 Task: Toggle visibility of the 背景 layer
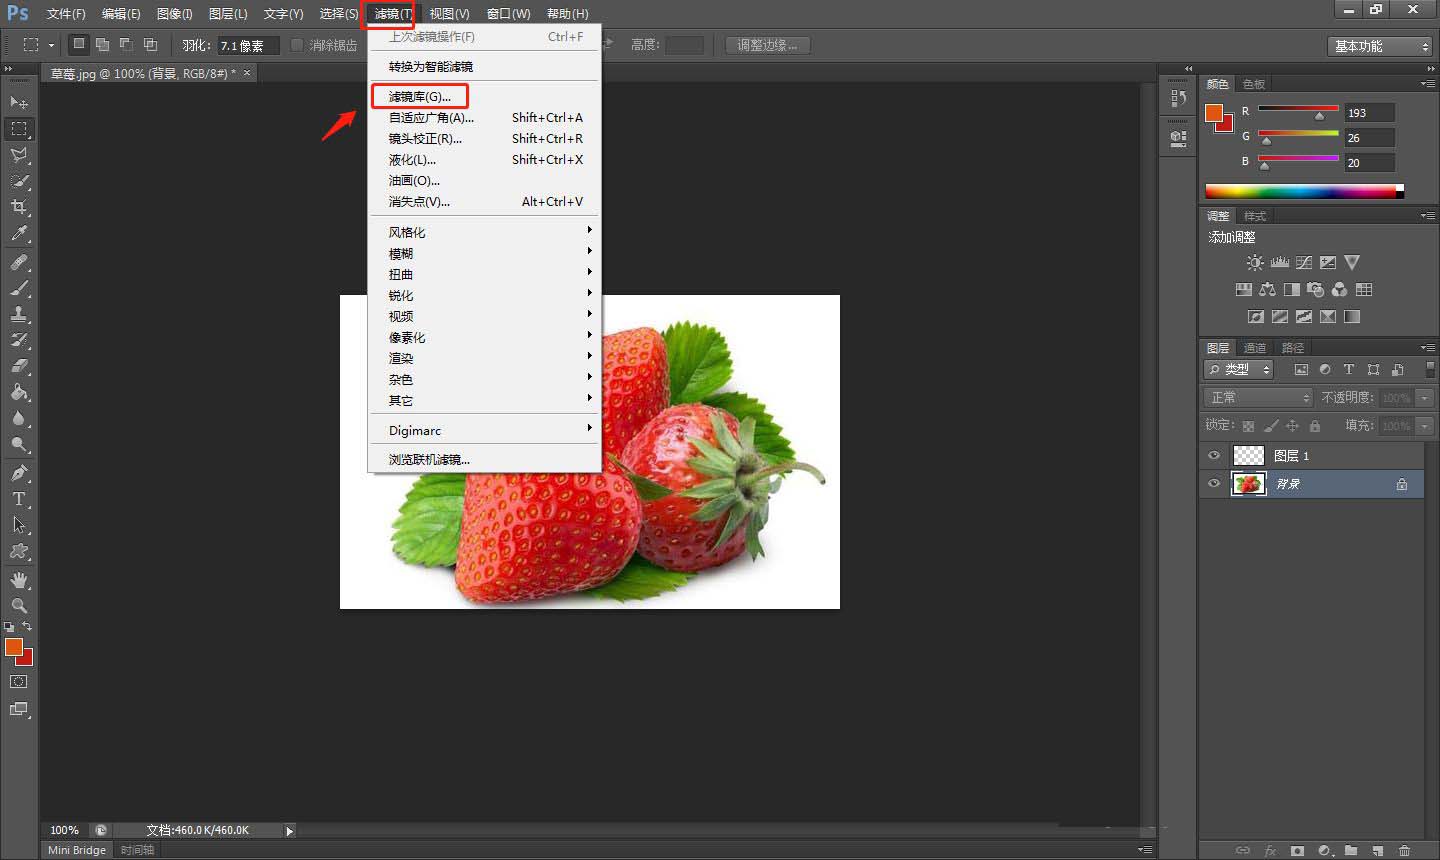1214,484
